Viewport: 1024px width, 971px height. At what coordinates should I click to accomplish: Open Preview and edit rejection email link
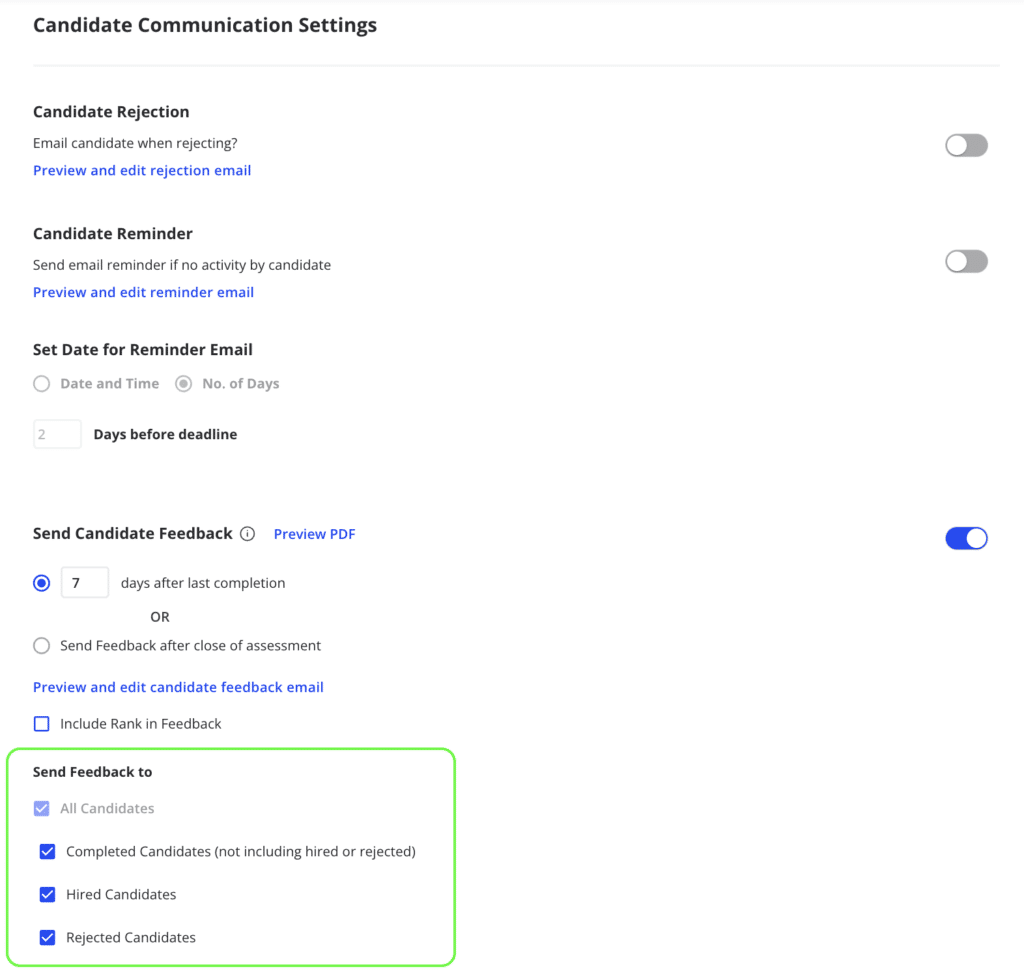pos(142,171)
